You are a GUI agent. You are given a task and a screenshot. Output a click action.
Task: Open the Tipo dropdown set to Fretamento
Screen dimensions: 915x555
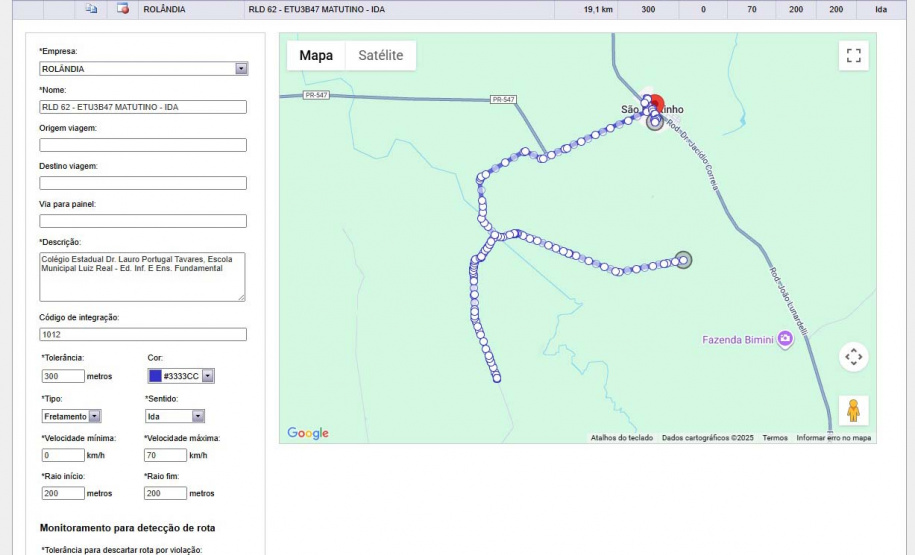point(94,416)
